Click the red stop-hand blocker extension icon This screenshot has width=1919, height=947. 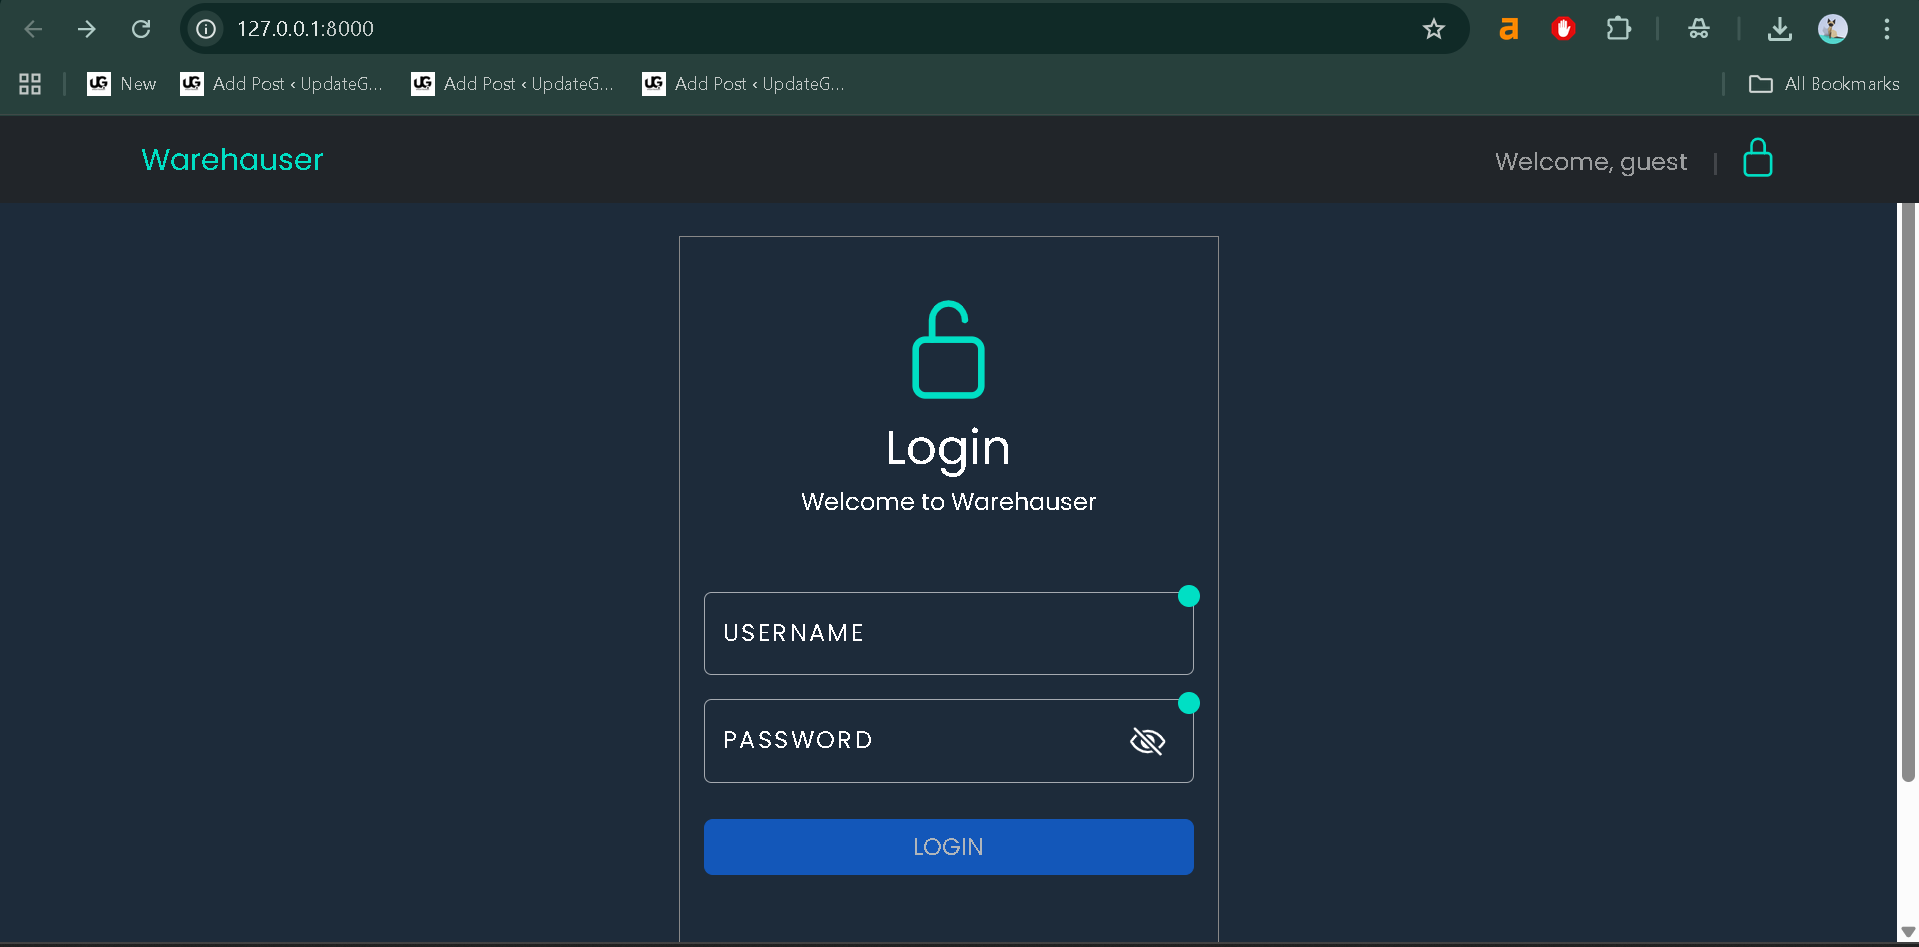[1563, 29]
